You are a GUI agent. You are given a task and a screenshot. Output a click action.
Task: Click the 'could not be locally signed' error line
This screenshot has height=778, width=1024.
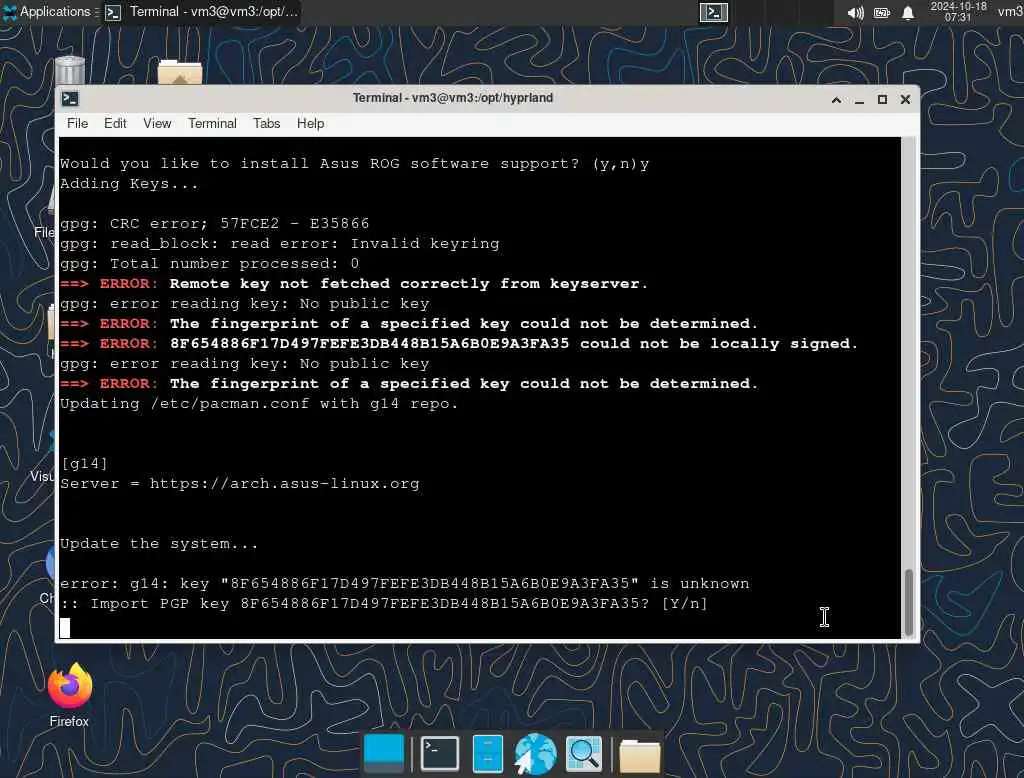pos(458,344)
